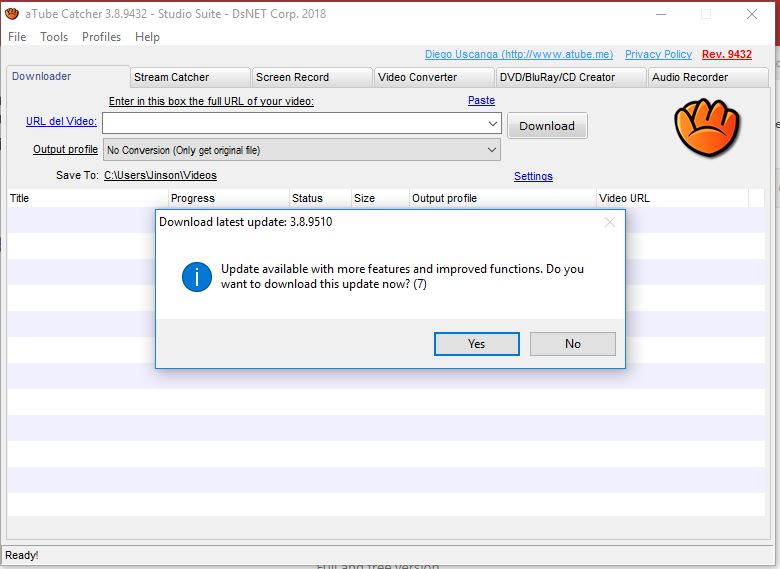
Task: Open the Privacy Policy link
Action: 658,54
